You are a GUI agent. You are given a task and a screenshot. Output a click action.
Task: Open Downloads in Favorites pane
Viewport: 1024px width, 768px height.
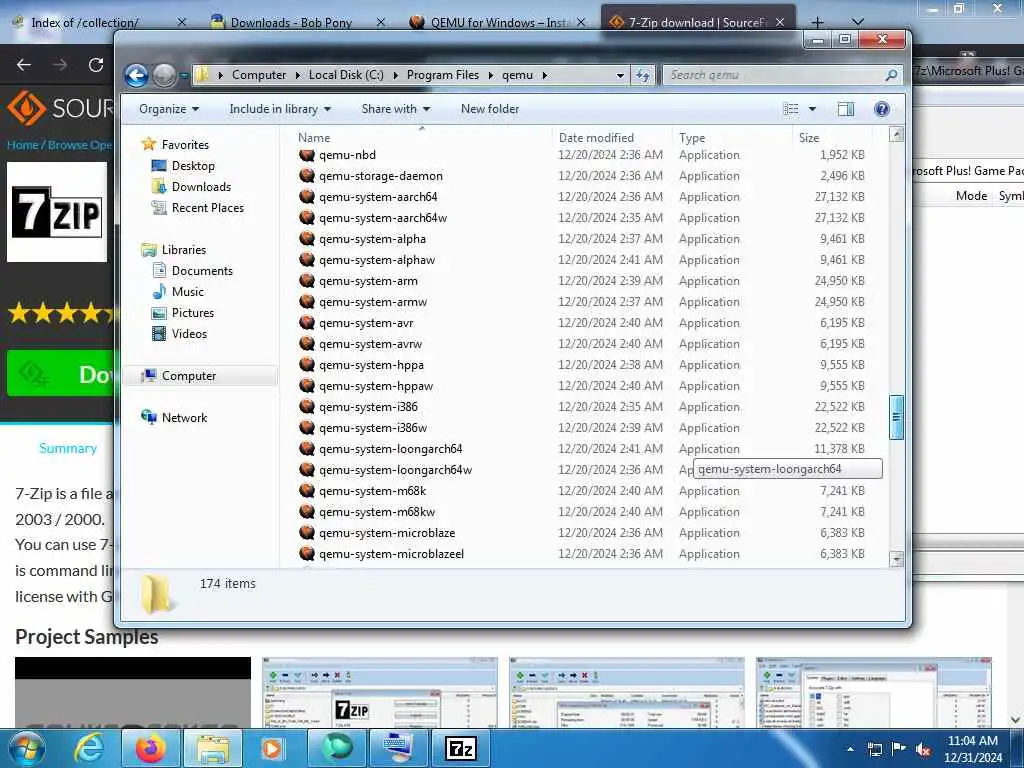tap(201, 187)
